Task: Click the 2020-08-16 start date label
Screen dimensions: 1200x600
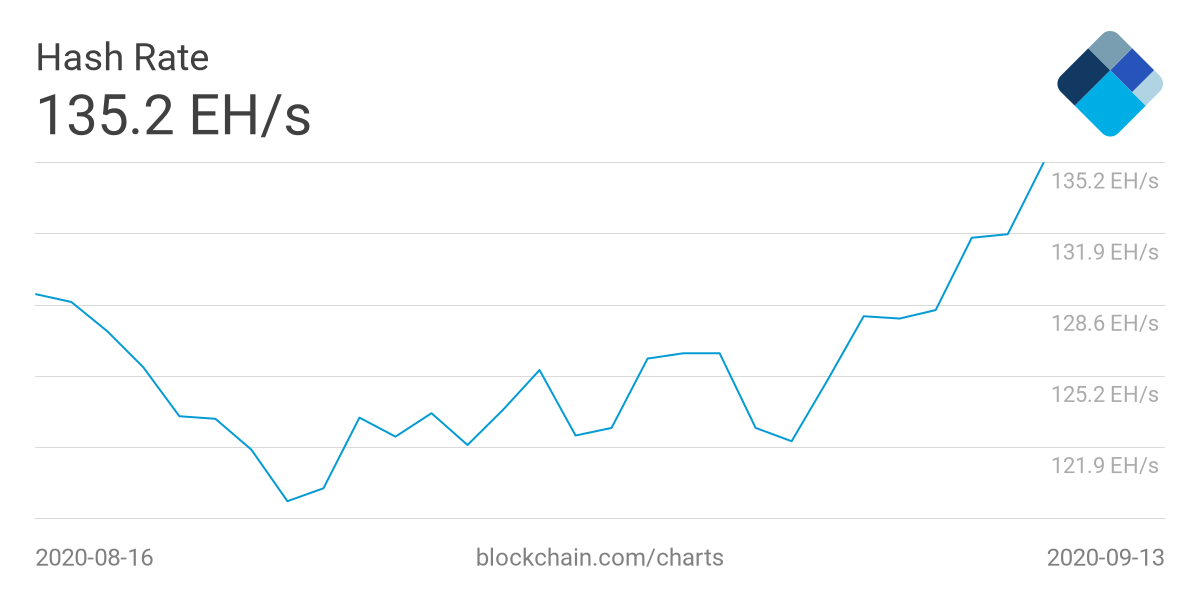Action: (x=95, y=557)
